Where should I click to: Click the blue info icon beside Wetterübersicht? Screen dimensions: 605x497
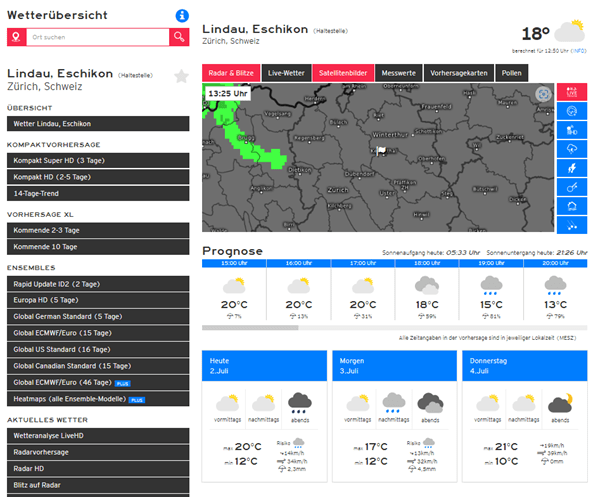coord(182,15)
